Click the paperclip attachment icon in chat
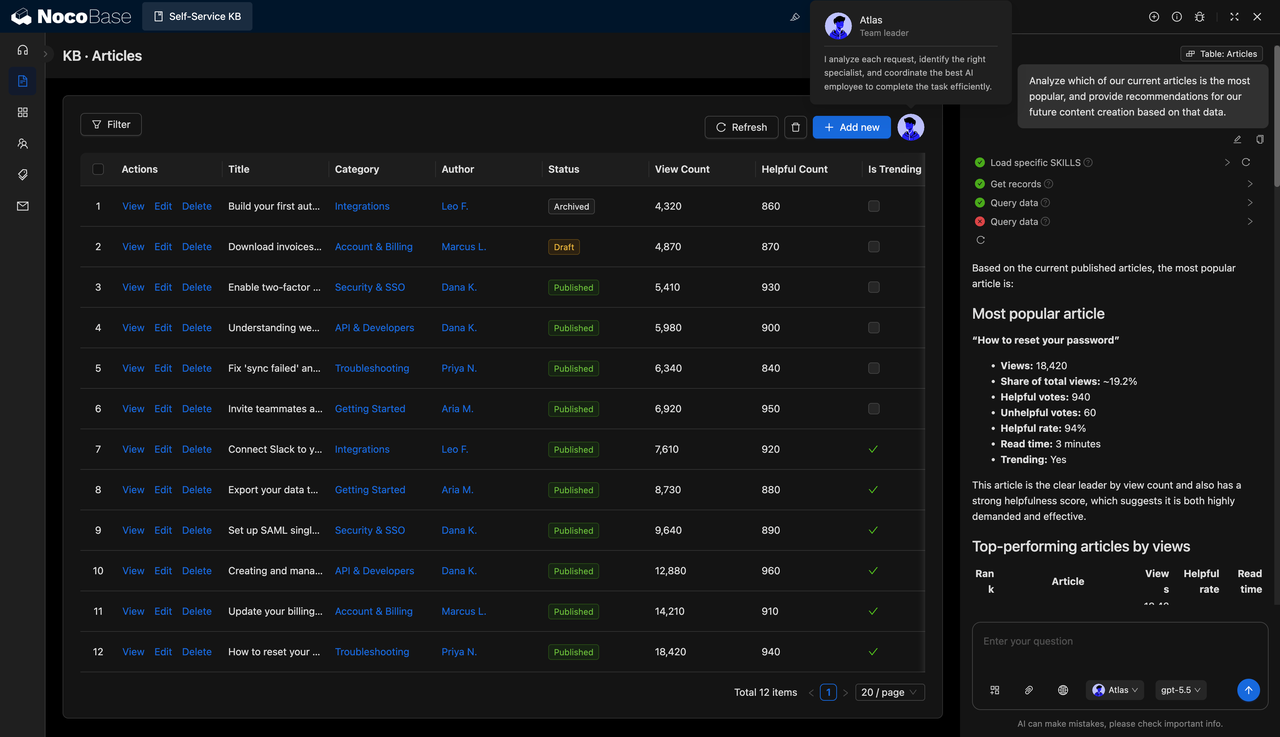This screenshot has height=737, width=1280. tap(1028, 690)
